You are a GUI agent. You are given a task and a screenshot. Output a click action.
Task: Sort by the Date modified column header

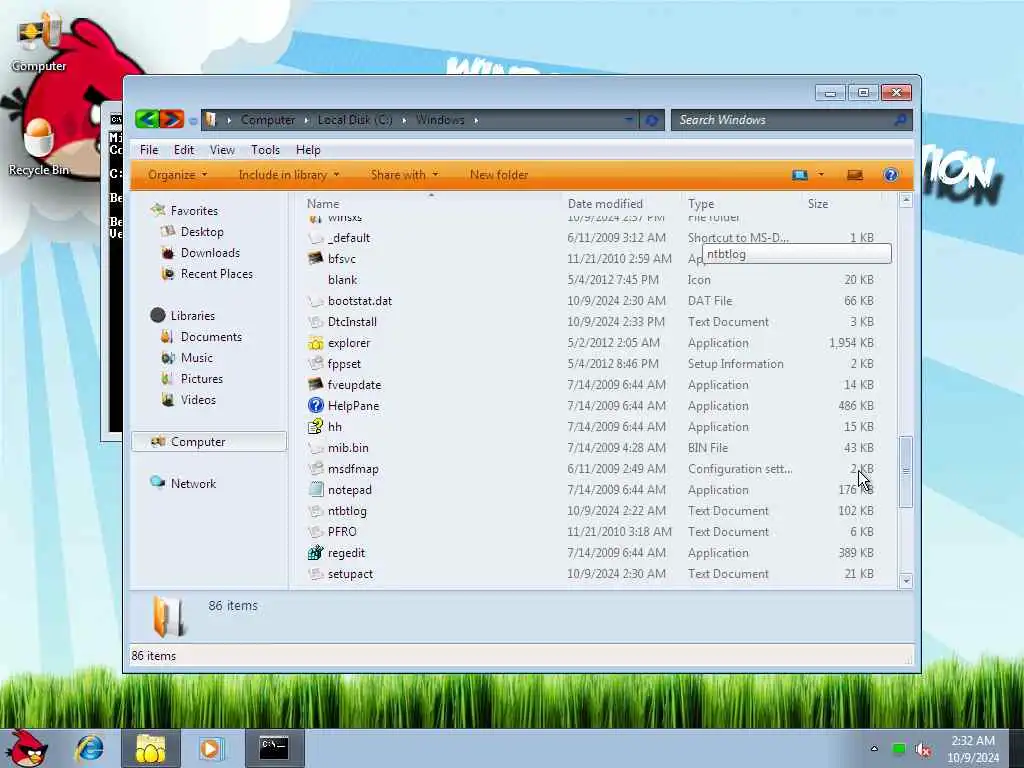click(620, 203)
